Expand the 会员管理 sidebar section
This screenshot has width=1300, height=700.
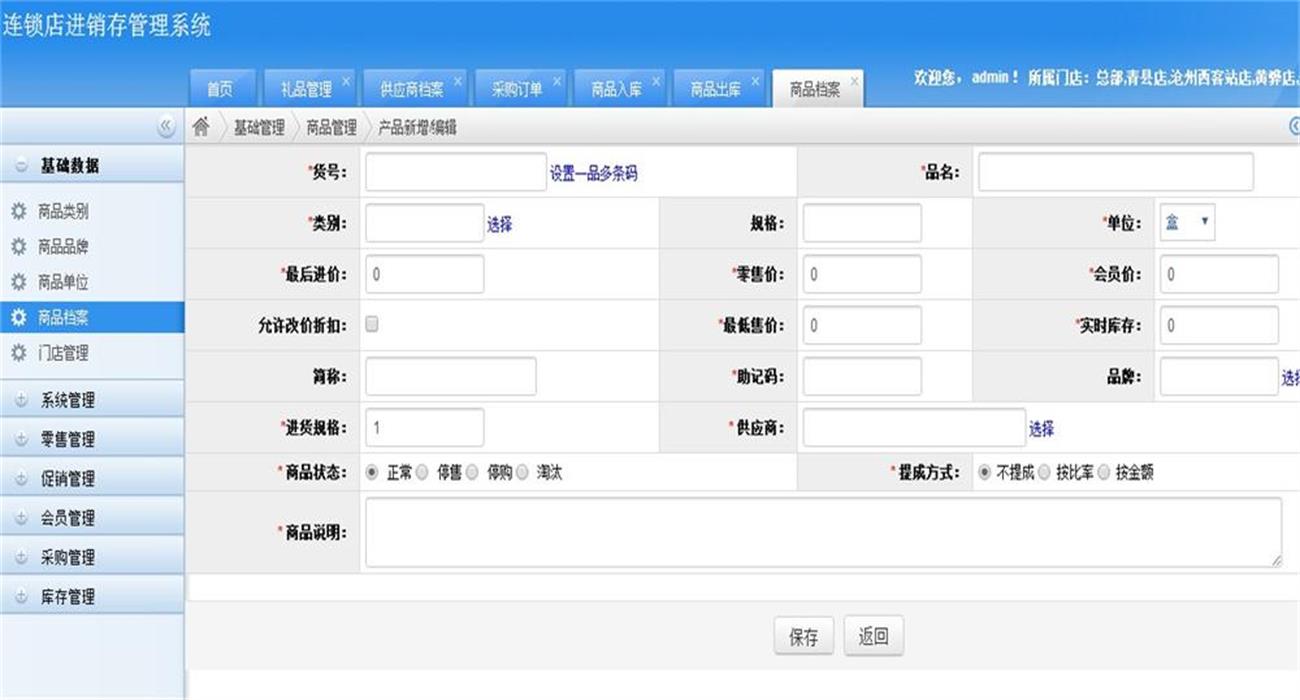point(68,518)
